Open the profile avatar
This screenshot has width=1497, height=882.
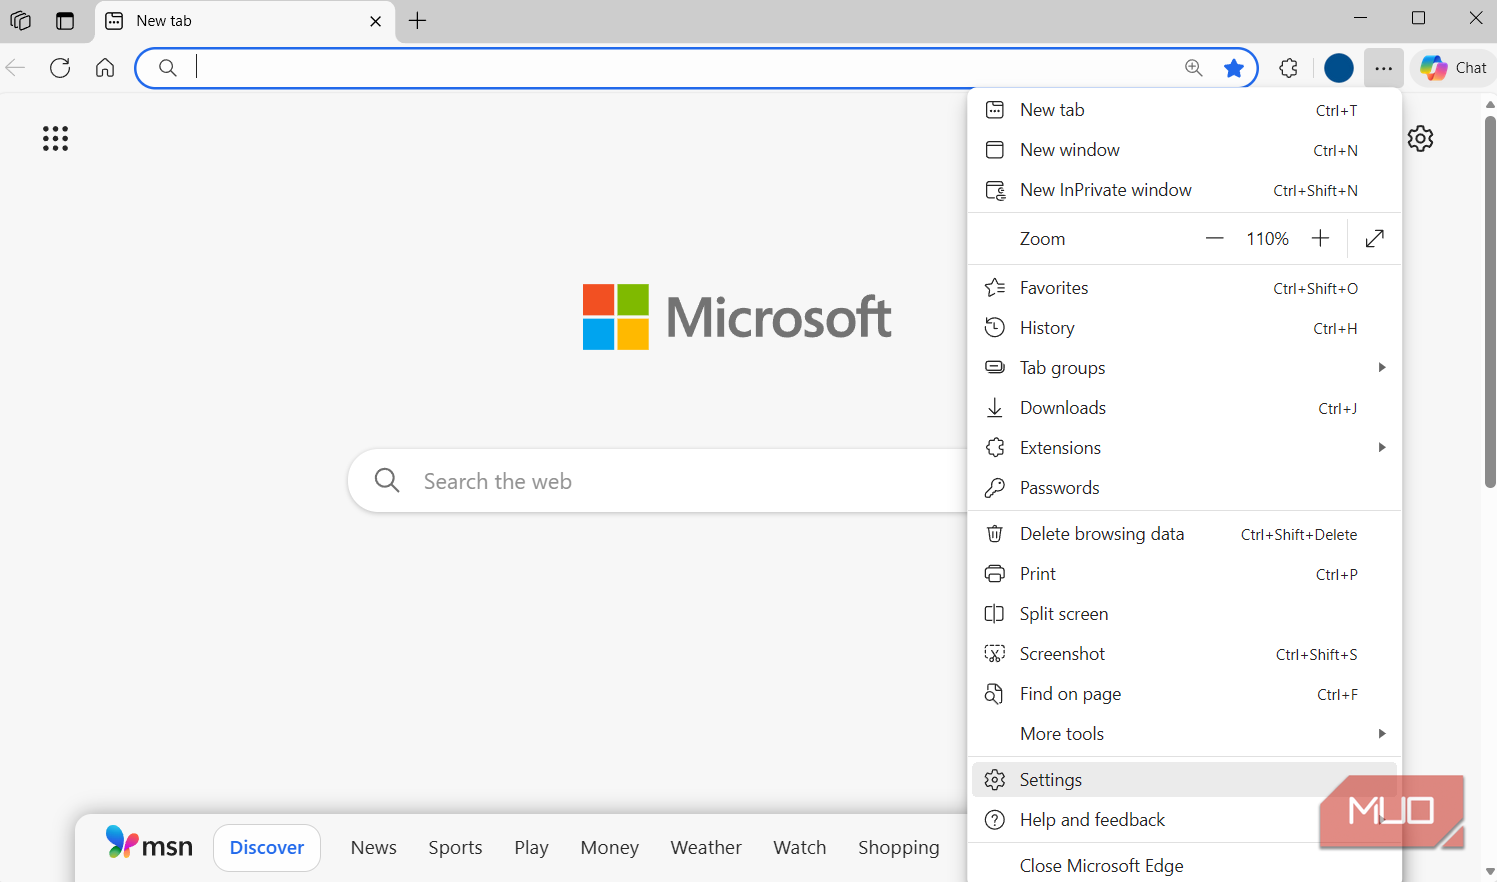point(1339,68)
